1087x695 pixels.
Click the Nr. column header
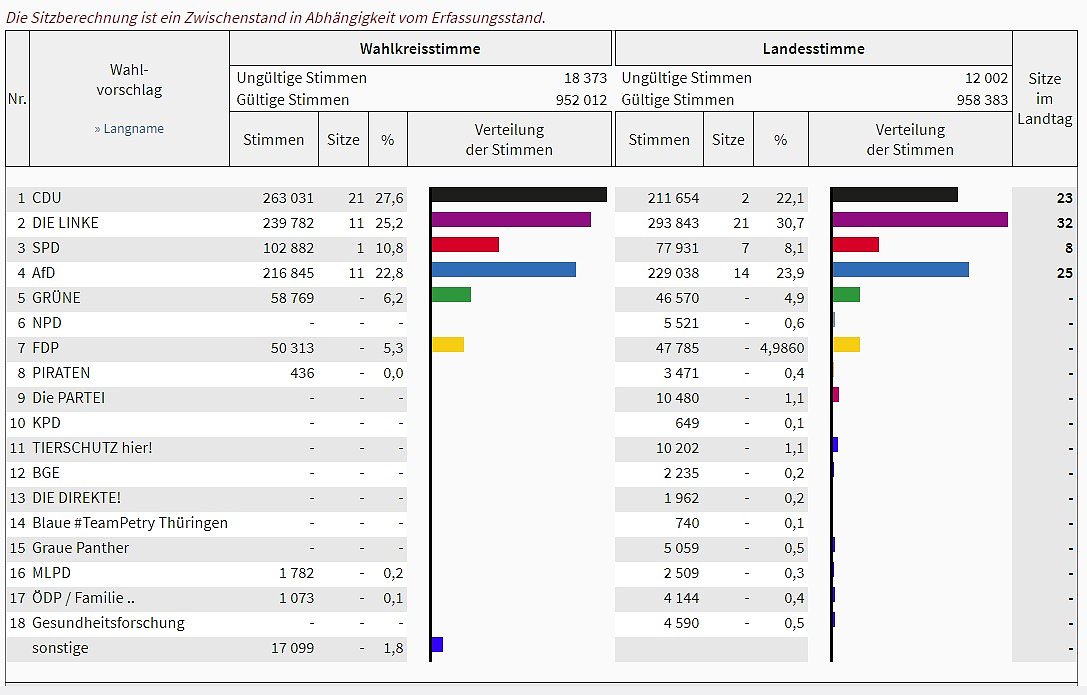coord(17,98)
